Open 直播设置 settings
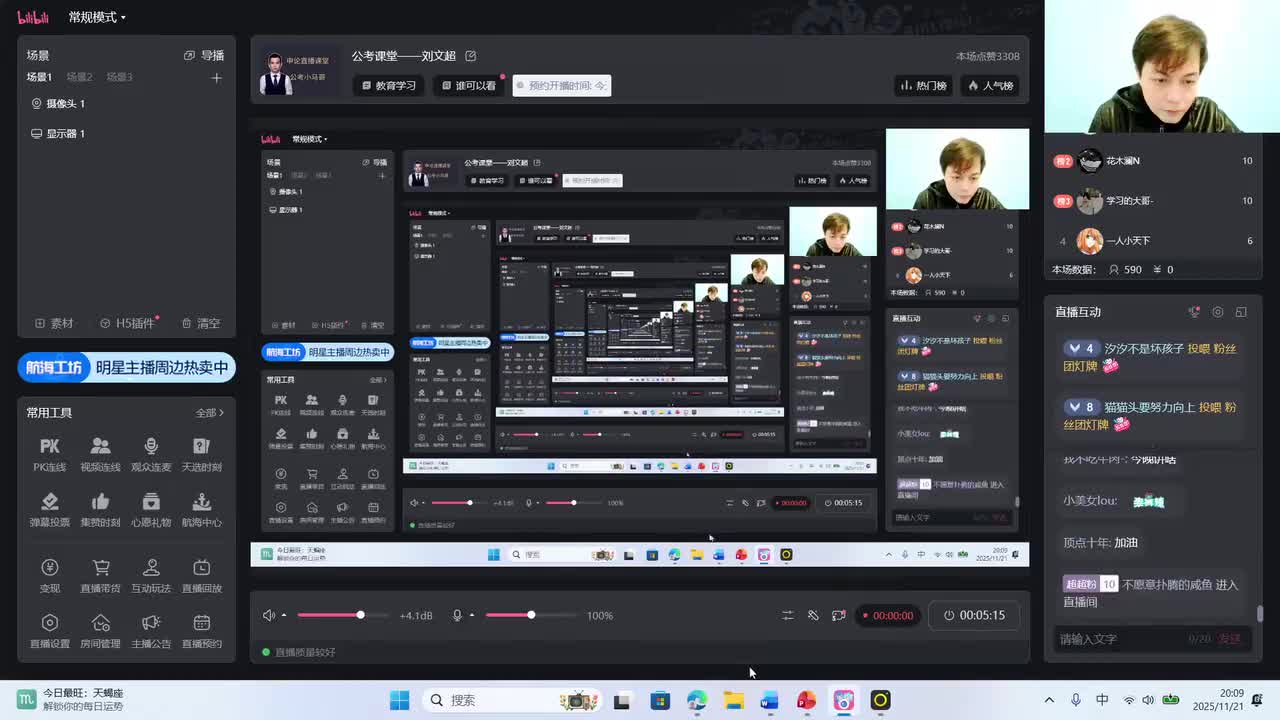This screenshot has height=720, width=1280. click(x=50, y=632)
